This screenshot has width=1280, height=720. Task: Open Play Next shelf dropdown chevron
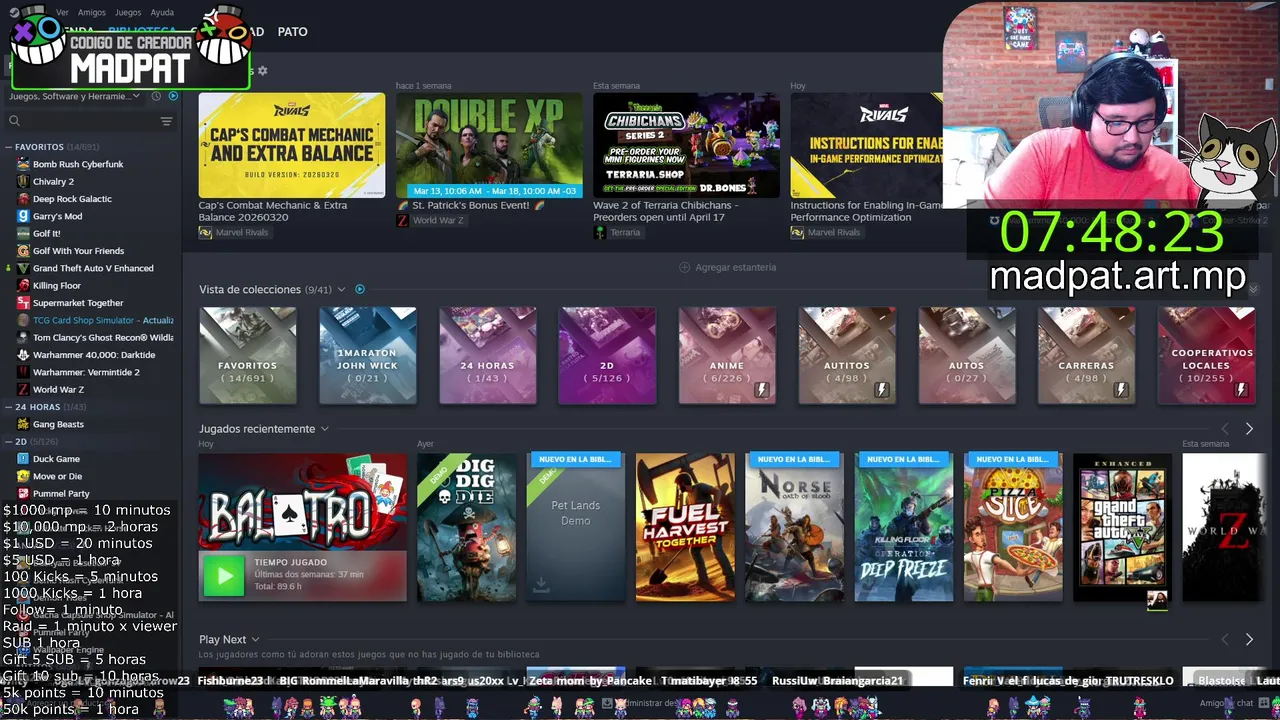tap(255, 640)
